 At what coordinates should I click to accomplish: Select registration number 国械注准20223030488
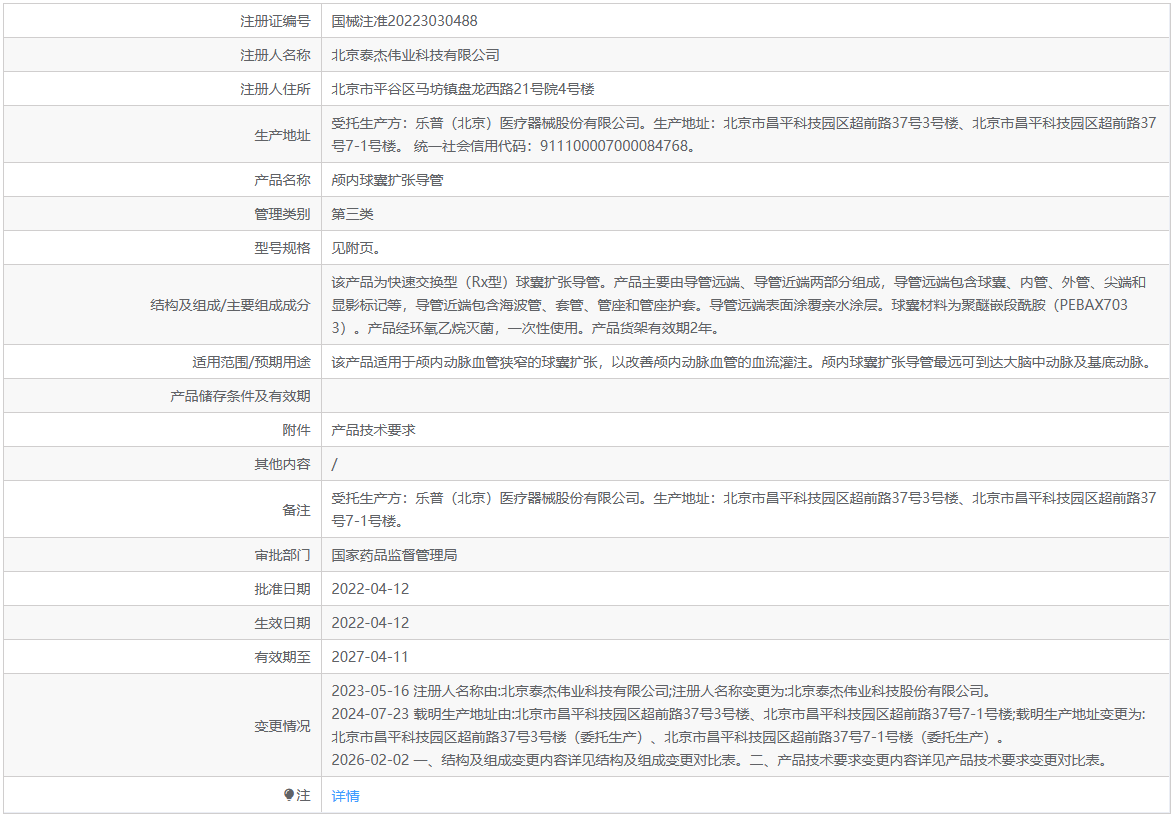404,21
